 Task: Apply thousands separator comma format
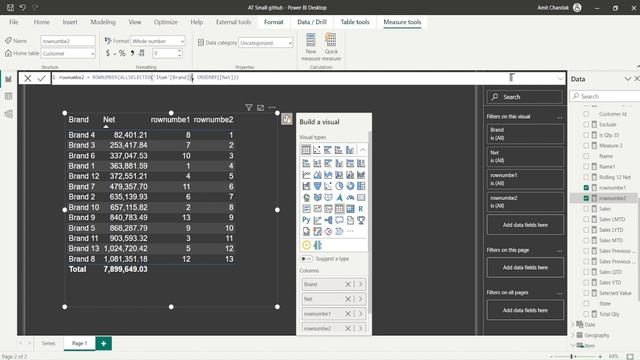click(132, 53)
